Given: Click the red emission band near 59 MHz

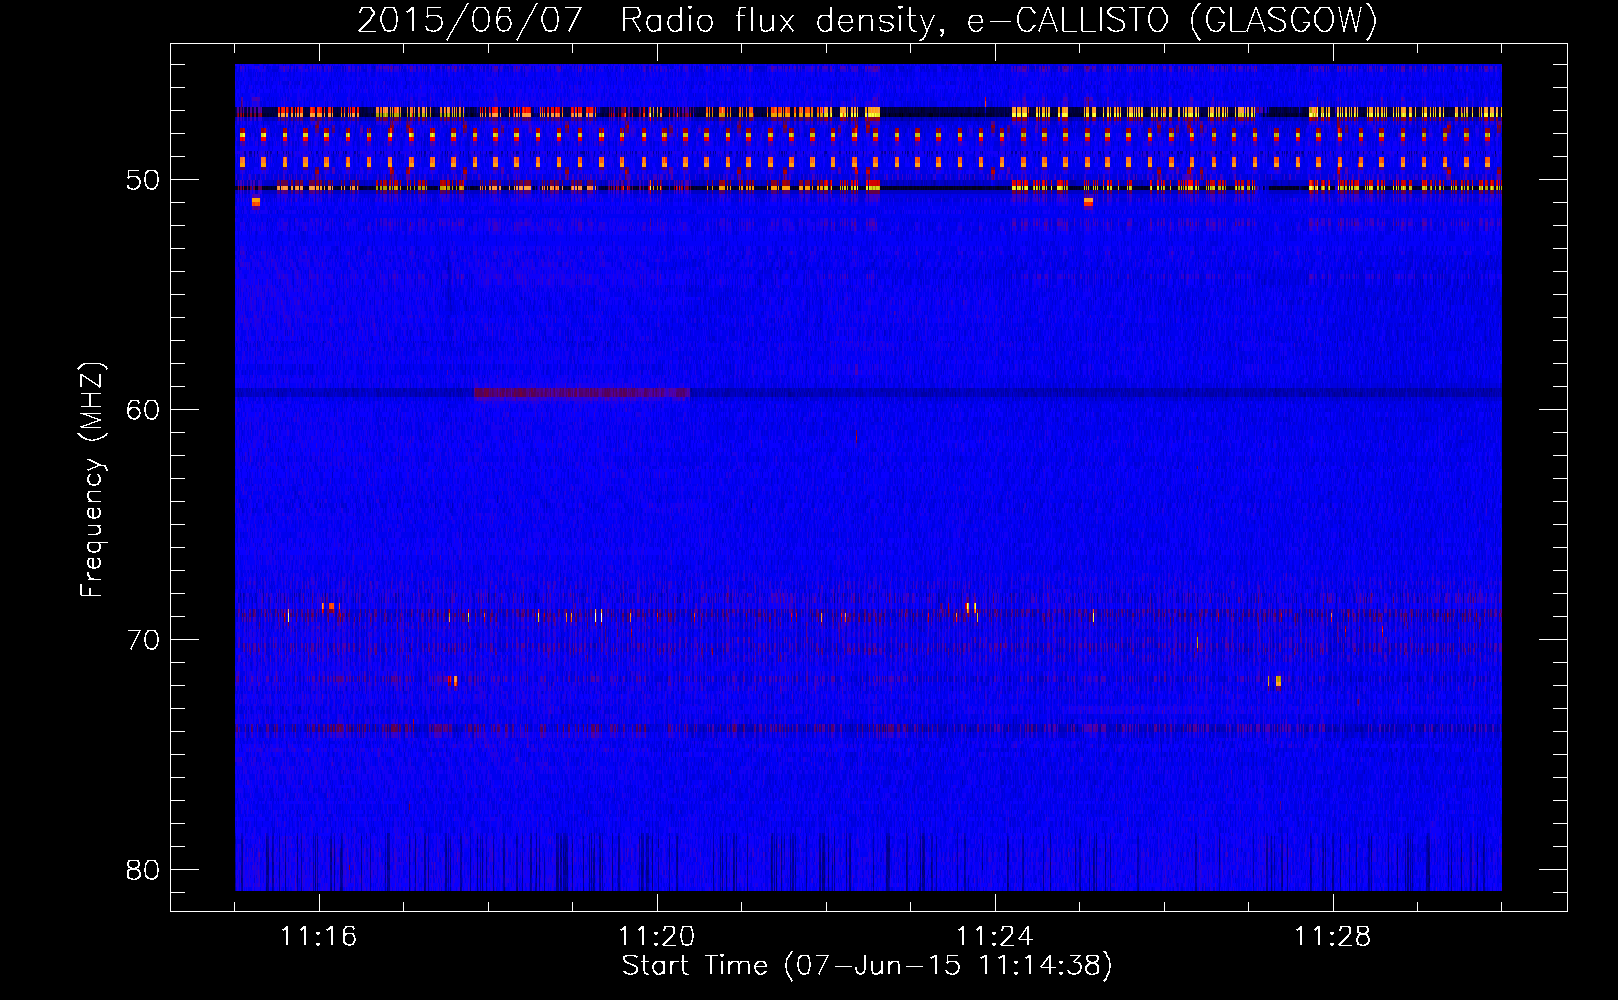Looking at the screenshot, I should tap(582, 393).
